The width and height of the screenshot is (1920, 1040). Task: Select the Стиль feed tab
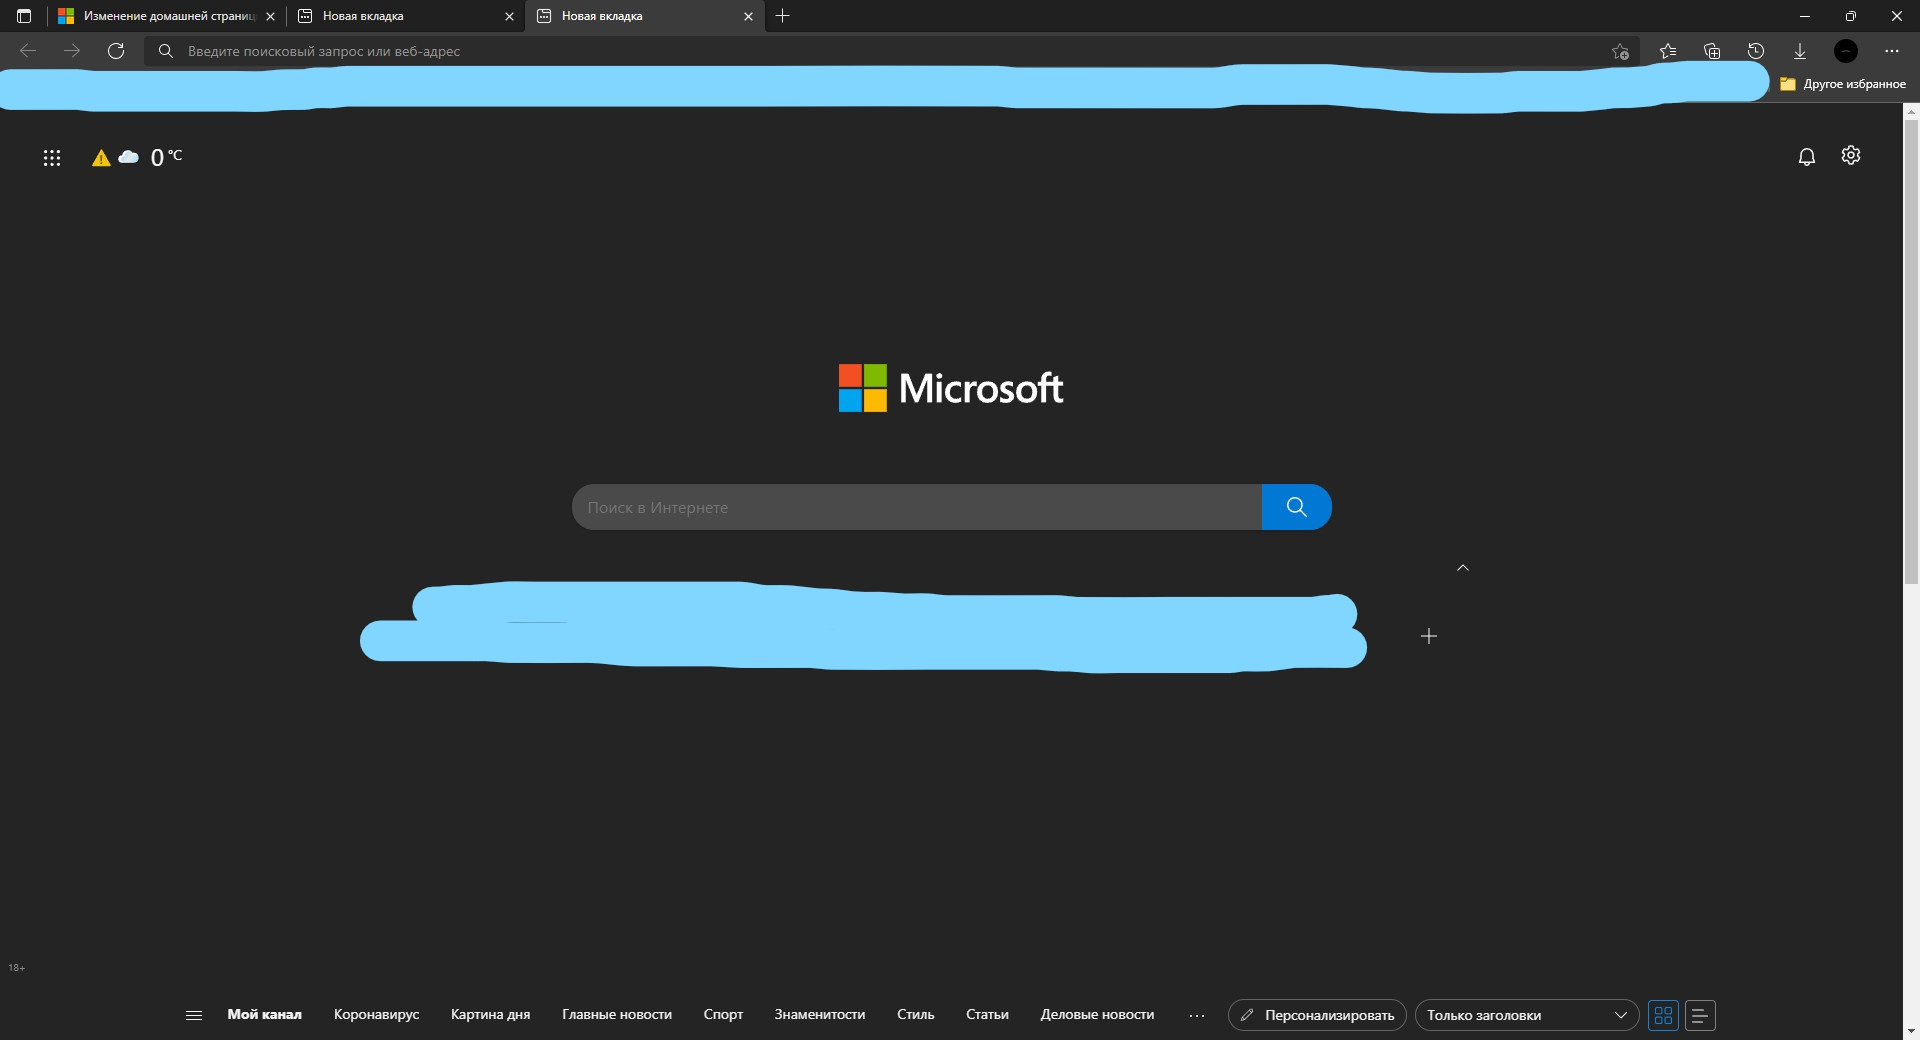click(x=916, y=1014)
